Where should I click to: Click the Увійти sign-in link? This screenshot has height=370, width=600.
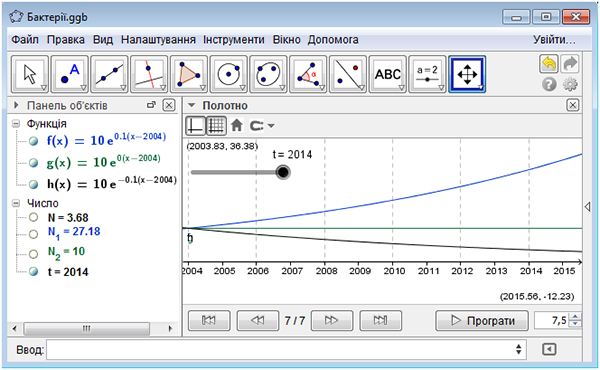click(x=554, y=39)
